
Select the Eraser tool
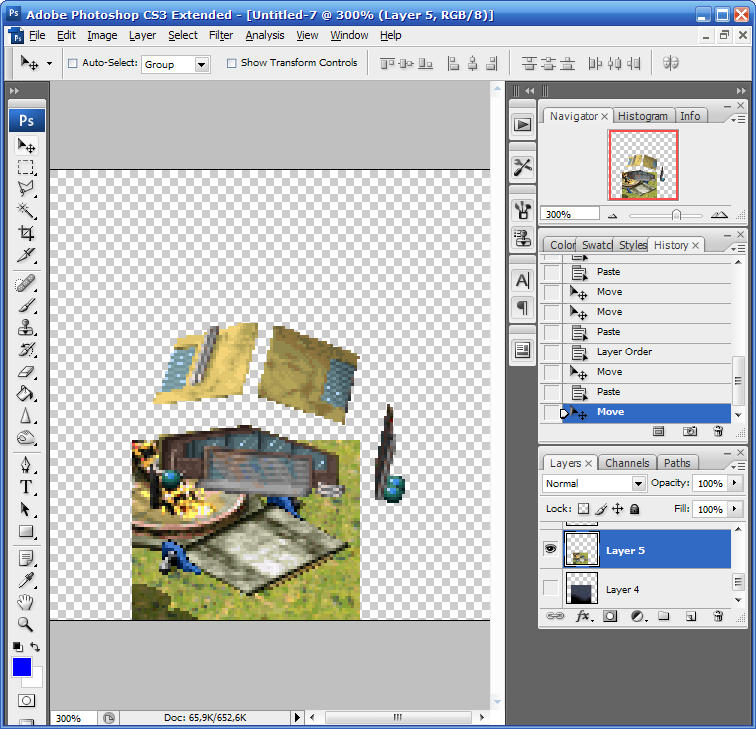(26, 372)
